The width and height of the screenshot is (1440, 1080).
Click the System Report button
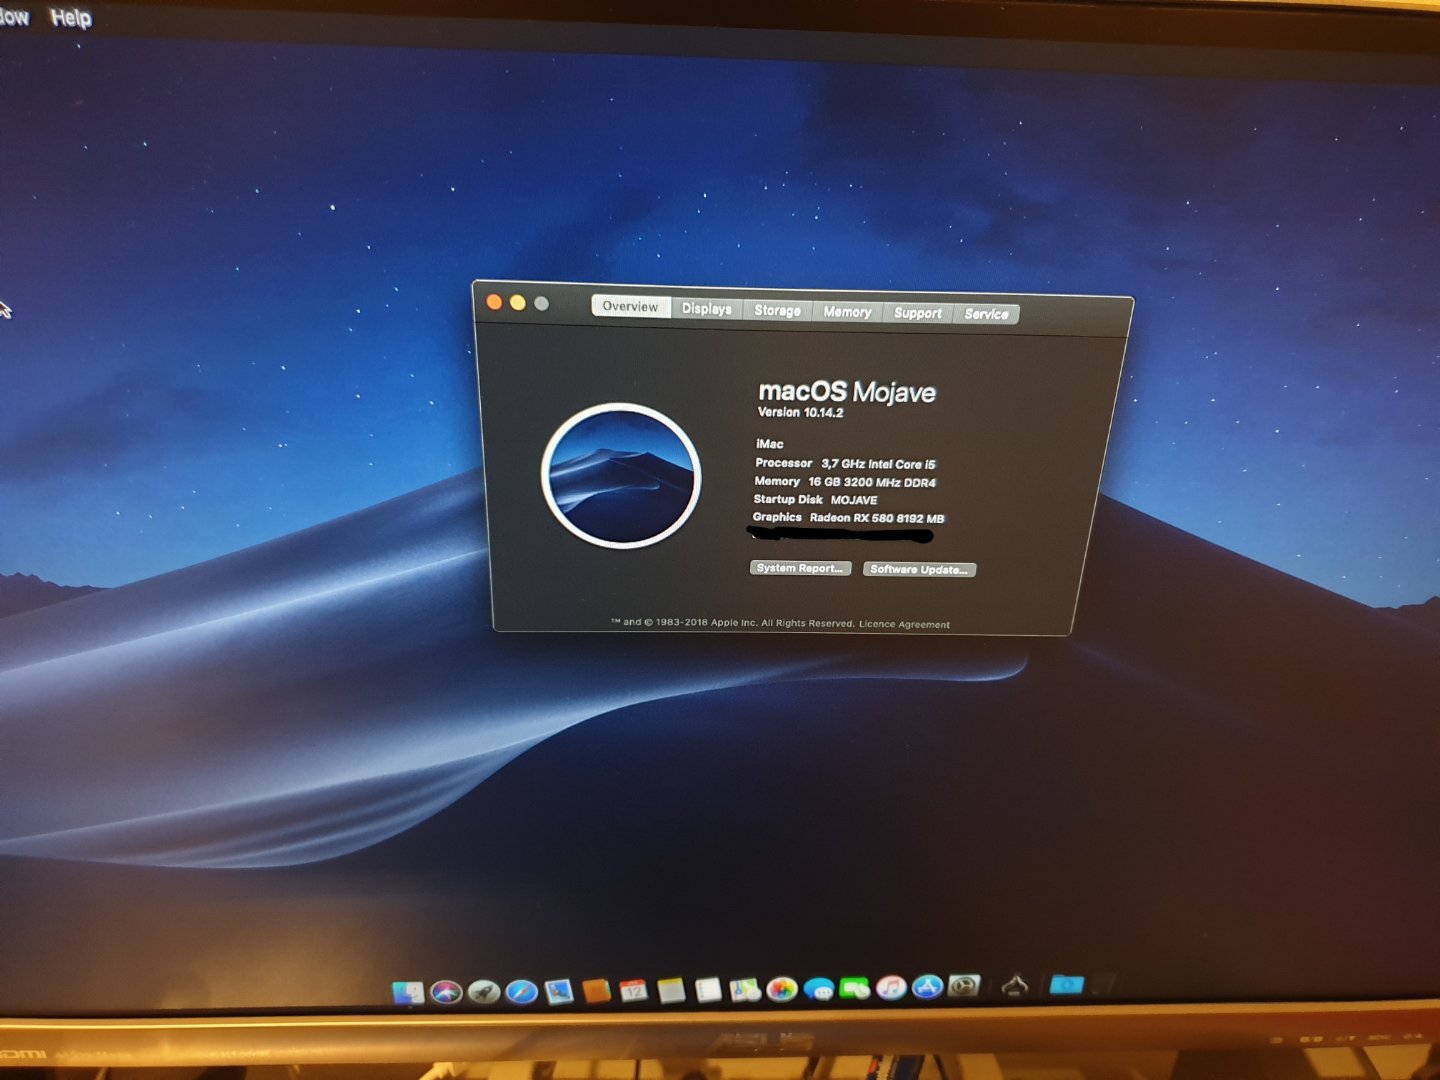pos(800,568)
